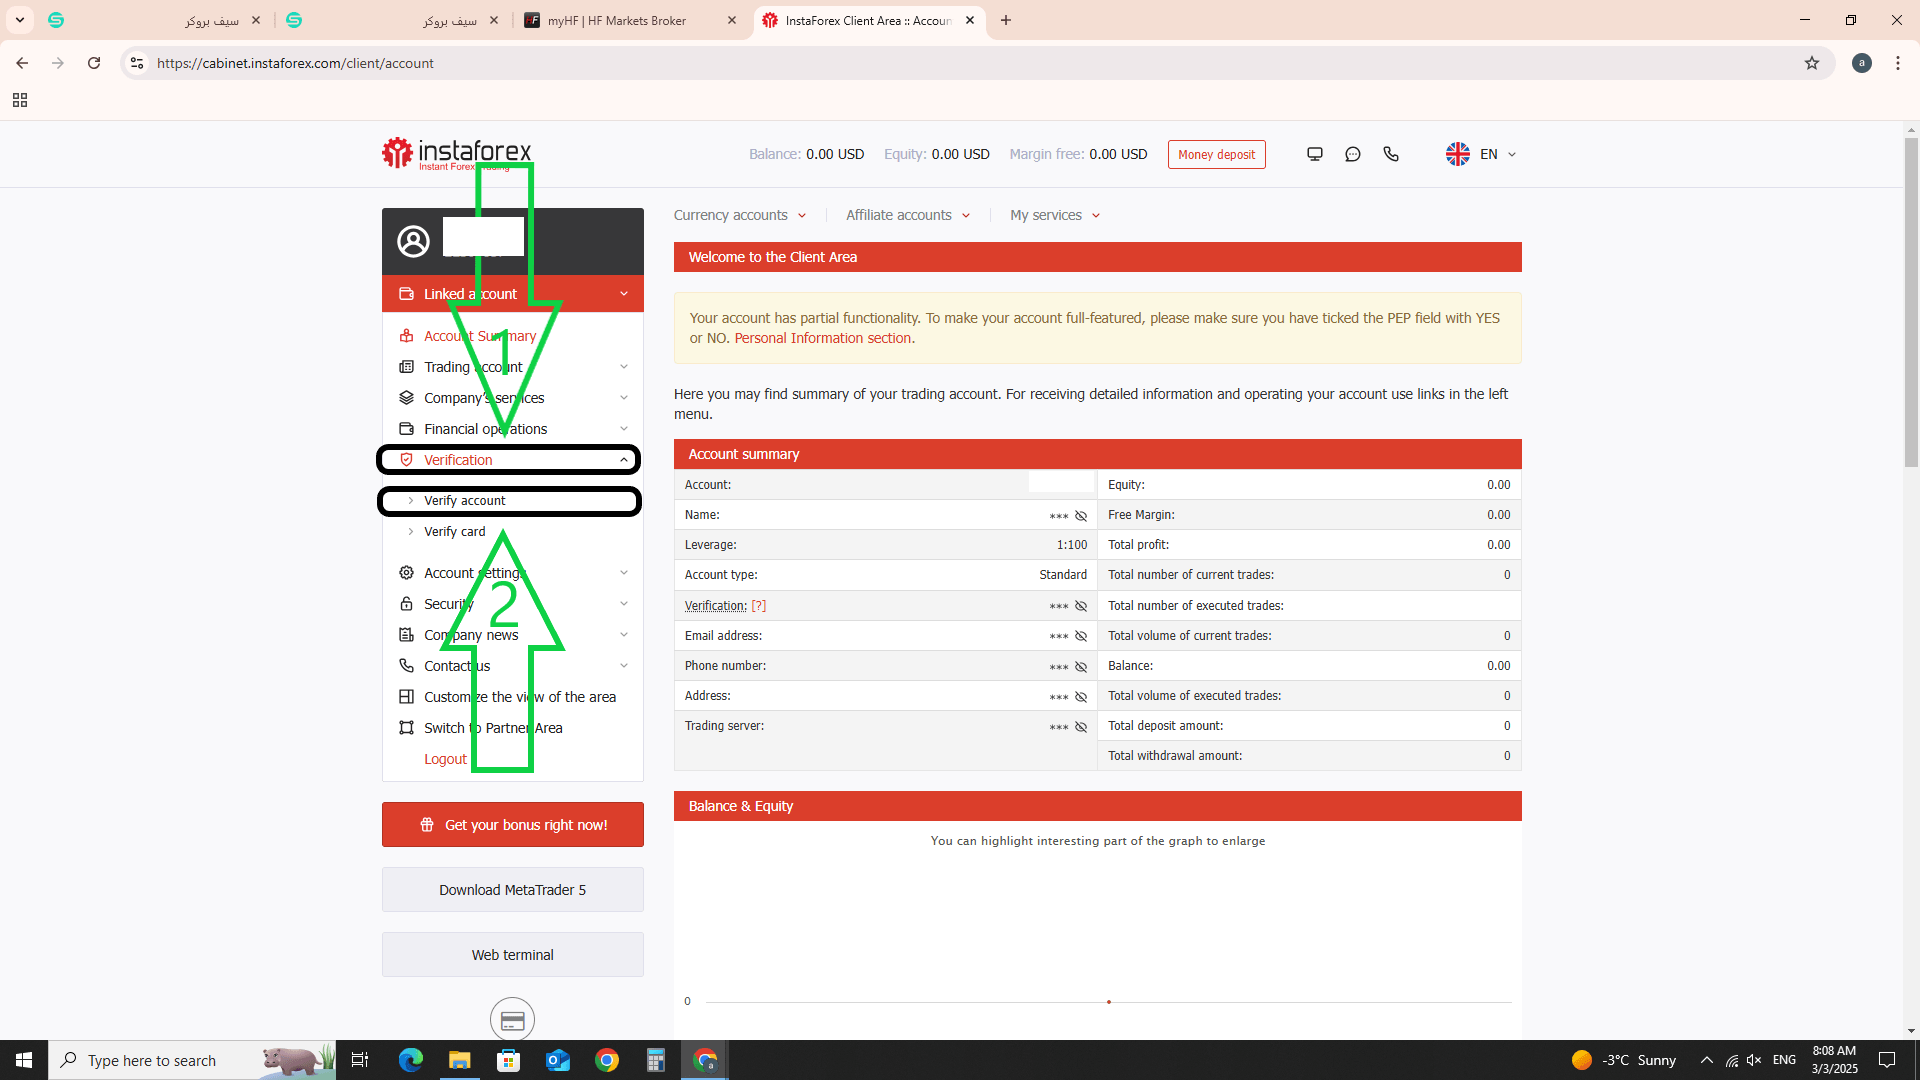
Task: Bookmark this page with the star icon
Action: tap(1812, 63)
